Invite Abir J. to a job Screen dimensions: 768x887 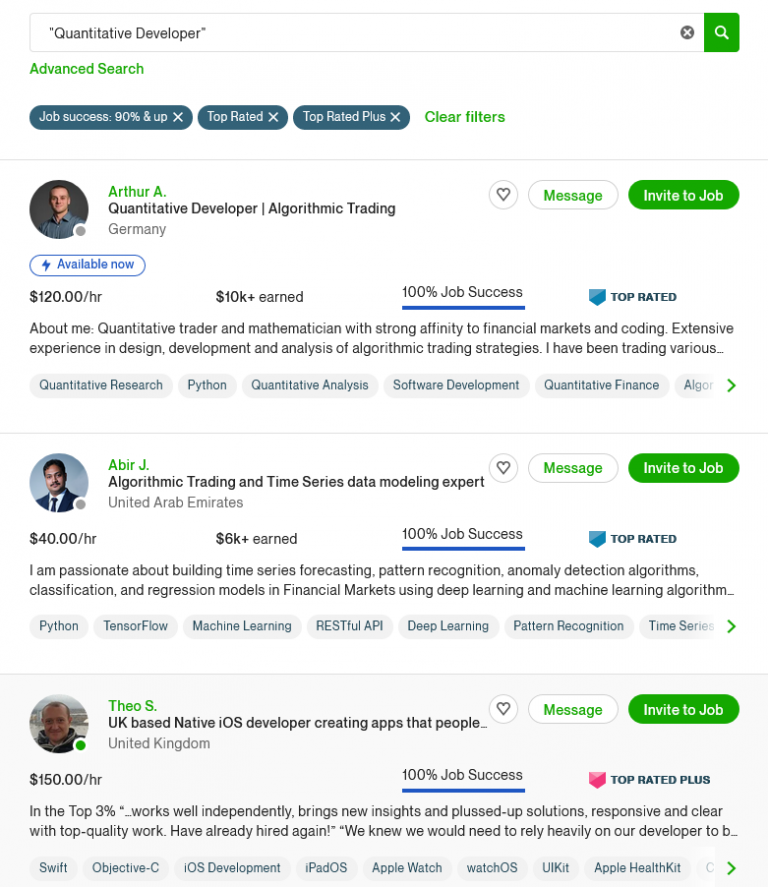[683, 468]
